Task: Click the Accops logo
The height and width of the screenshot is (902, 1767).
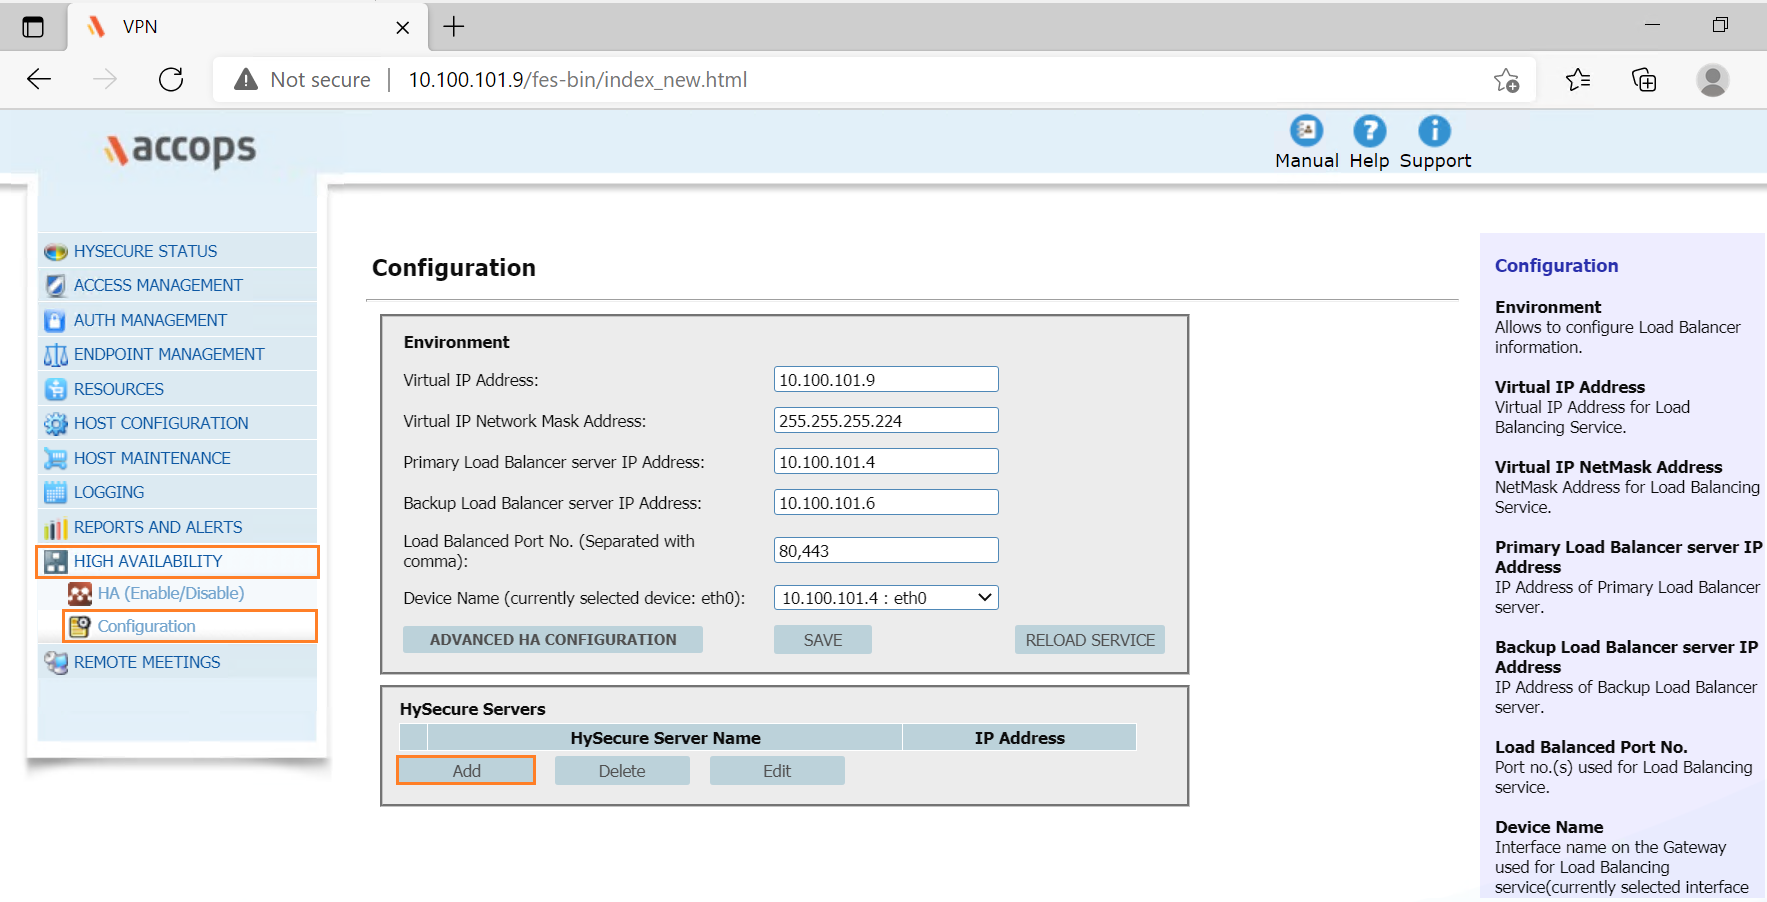Action: (180, 149)
